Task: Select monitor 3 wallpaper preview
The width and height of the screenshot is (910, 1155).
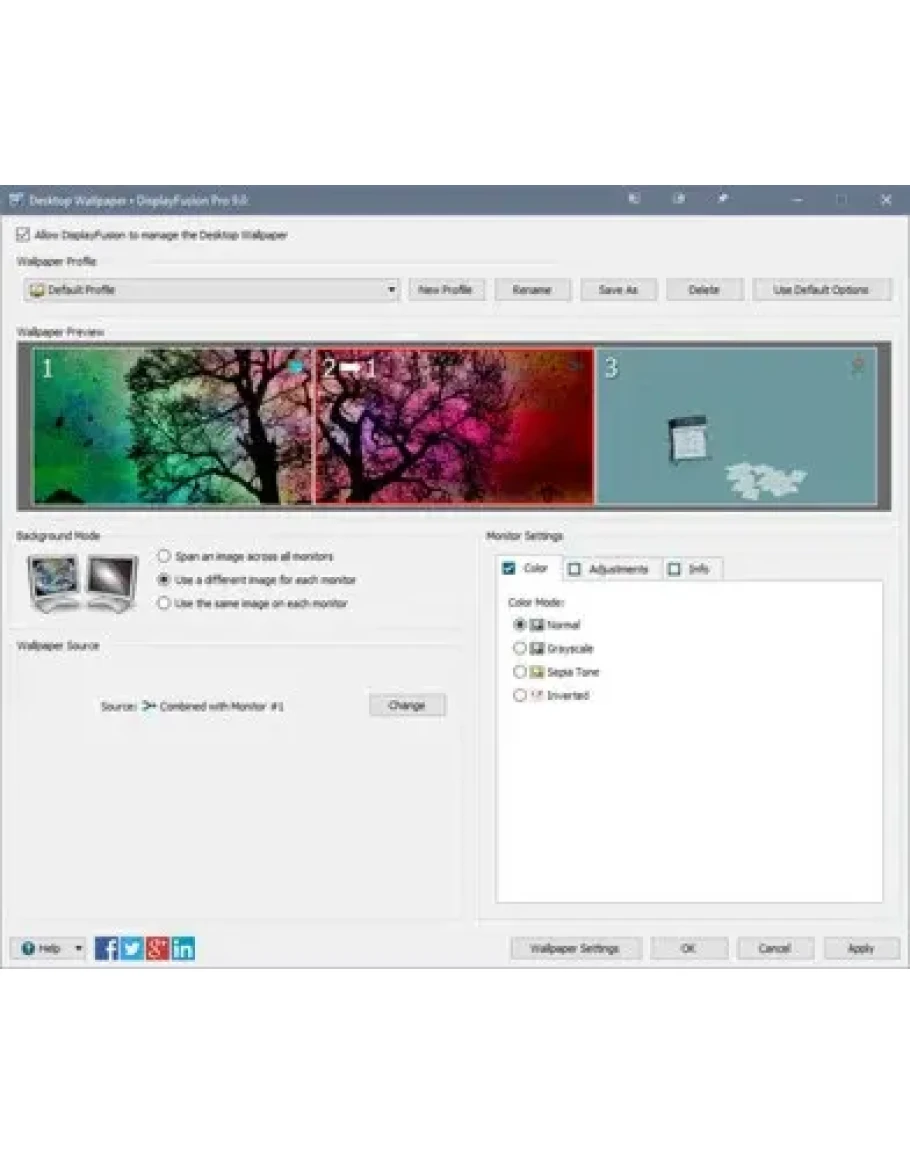Action: (736, 430)
